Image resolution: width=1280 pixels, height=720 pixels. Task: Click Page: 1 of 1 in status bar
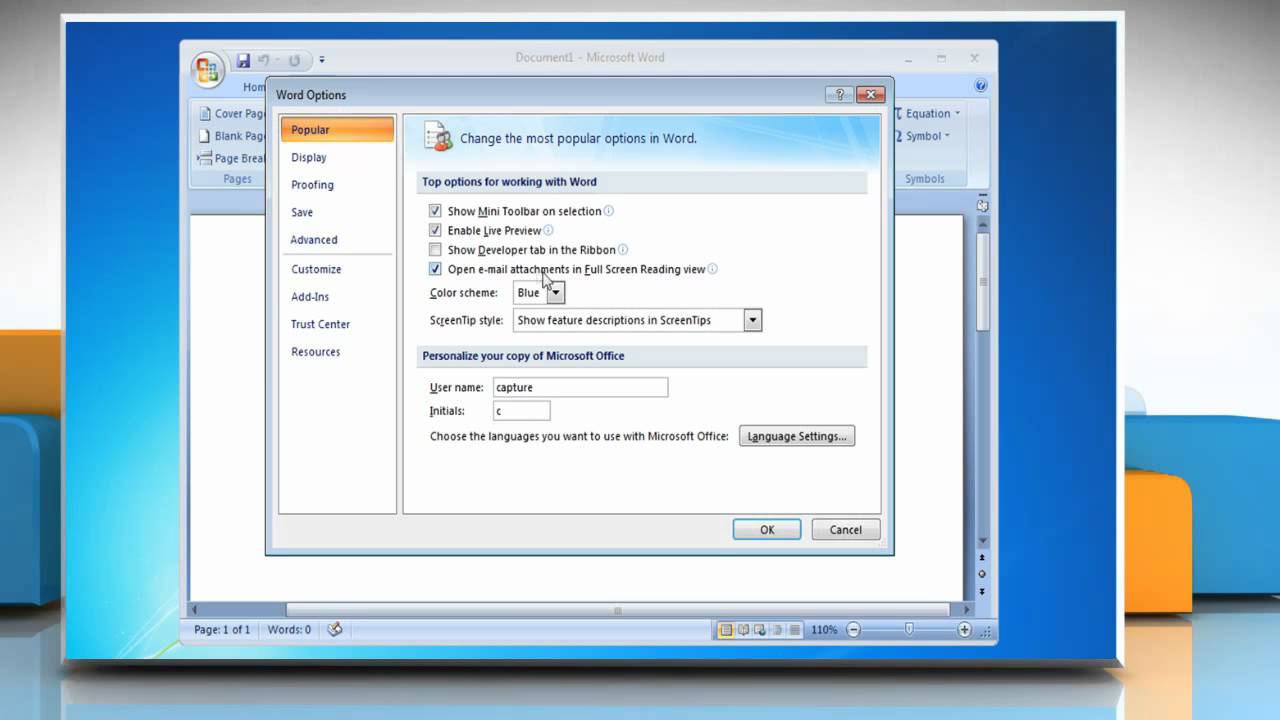222,630
